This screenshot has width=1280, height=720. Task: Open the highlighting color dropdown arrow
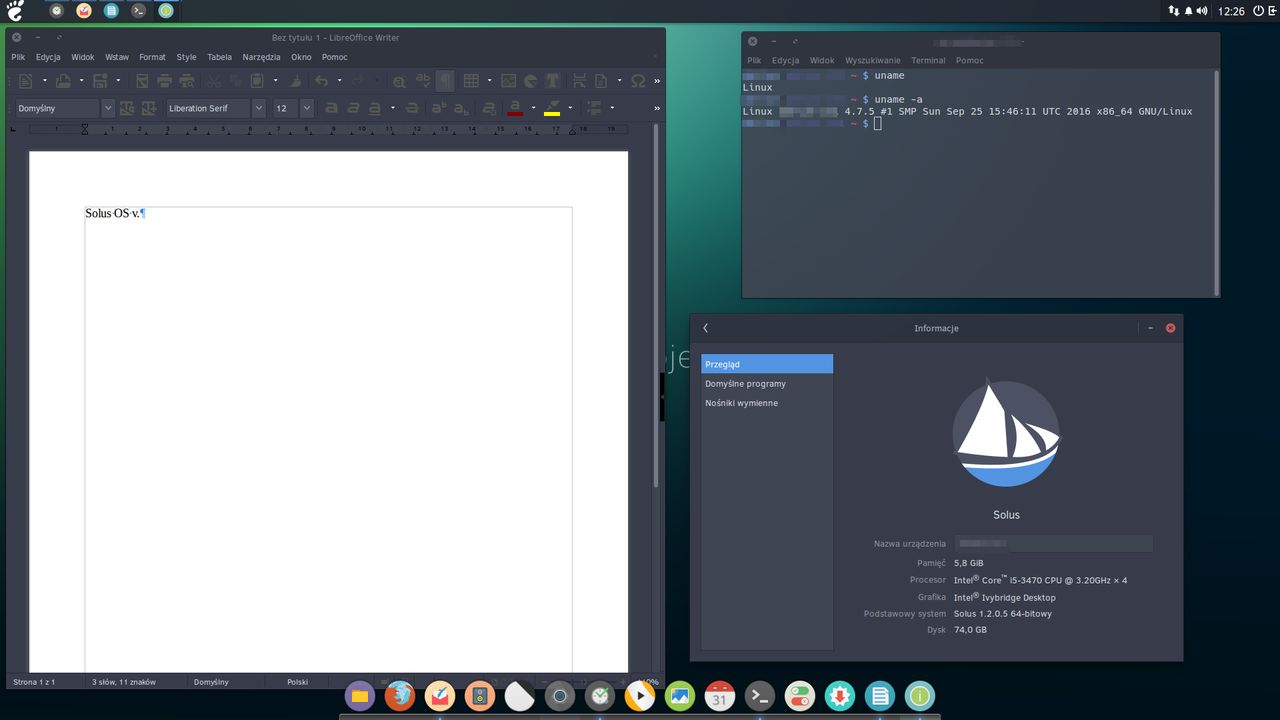[x=570, y=108]
